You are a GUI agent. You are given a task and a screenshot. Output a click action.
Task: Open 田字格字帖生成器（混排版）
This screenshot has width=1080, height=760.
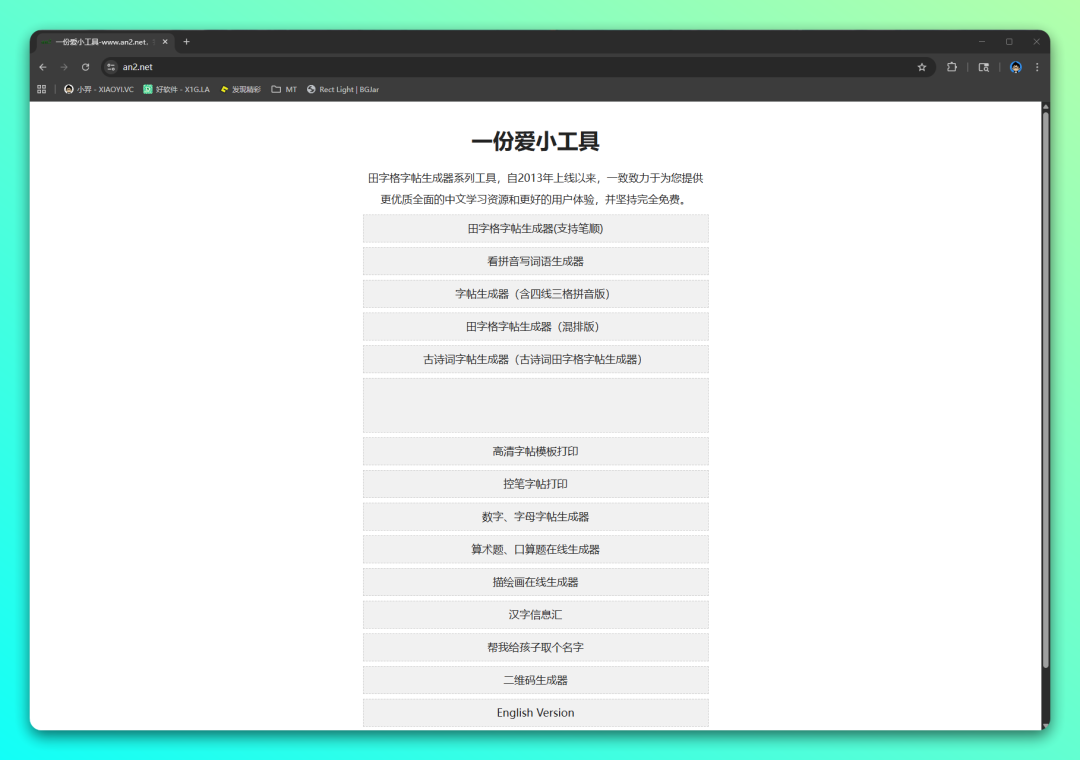click(535, 327)
